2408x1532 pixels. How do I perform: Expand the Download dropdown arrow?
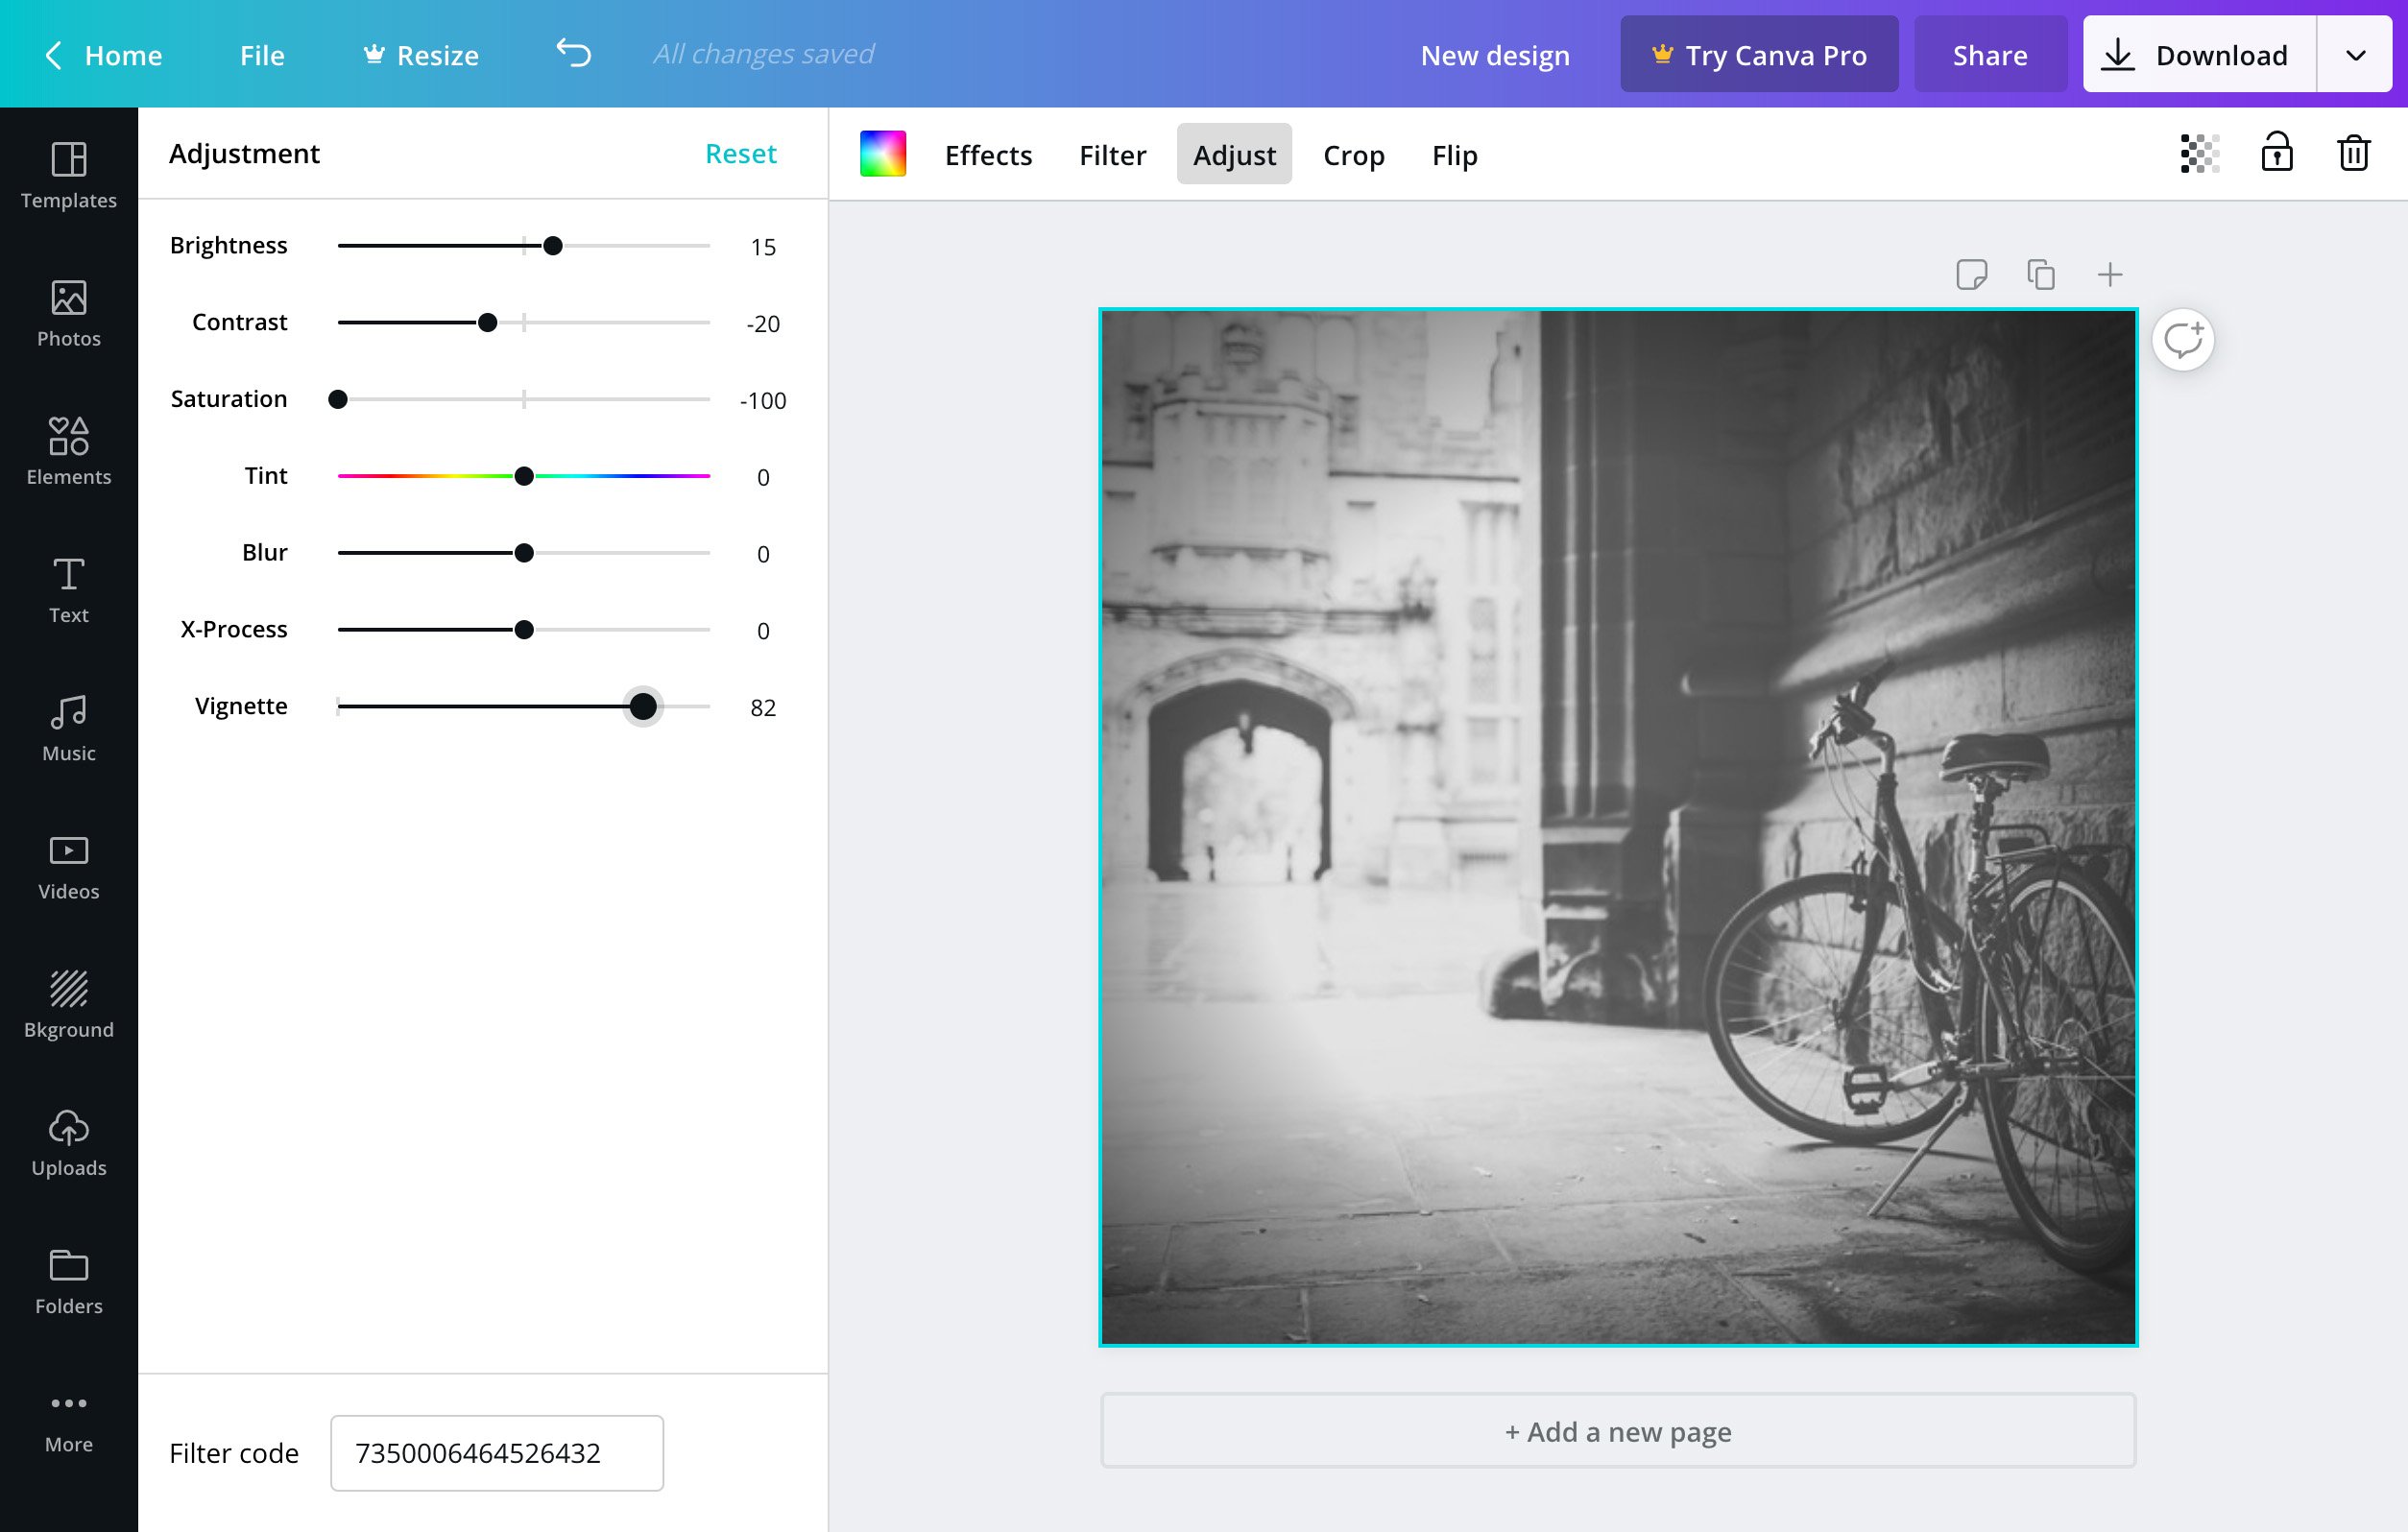pos(2354,54)
